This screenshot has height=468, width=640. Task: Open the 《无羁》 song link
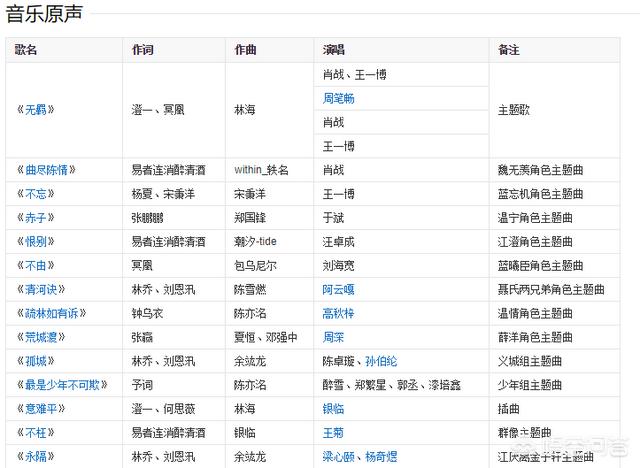[x=34, y=111]
